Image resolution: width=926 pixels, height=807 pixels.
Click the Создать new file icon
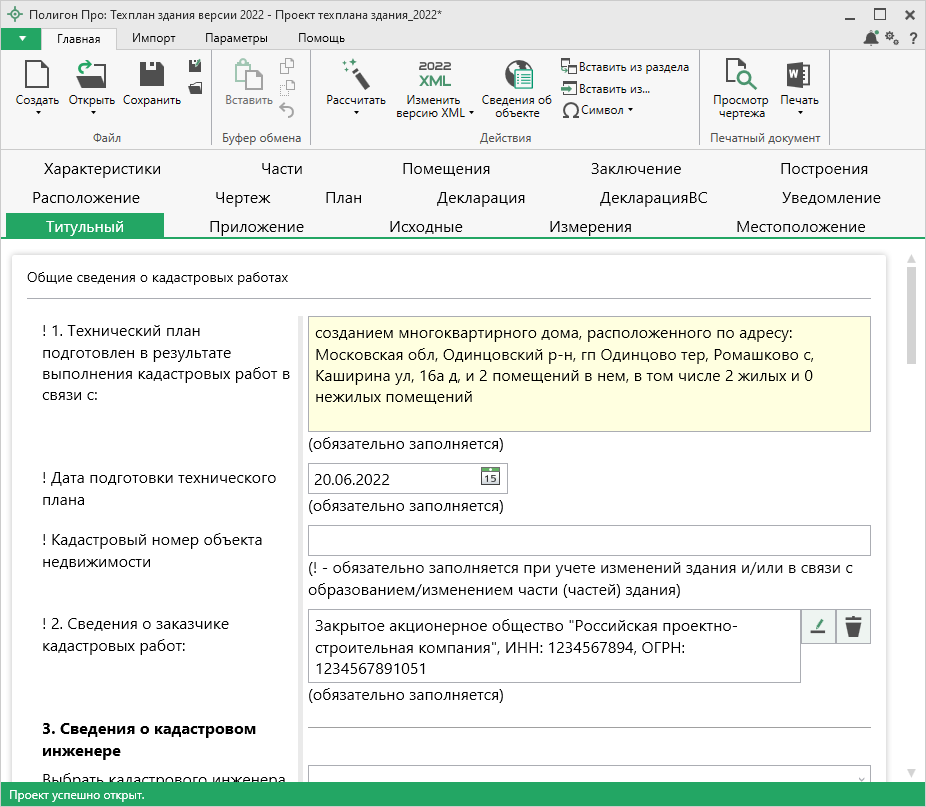(x=37, y=76)
